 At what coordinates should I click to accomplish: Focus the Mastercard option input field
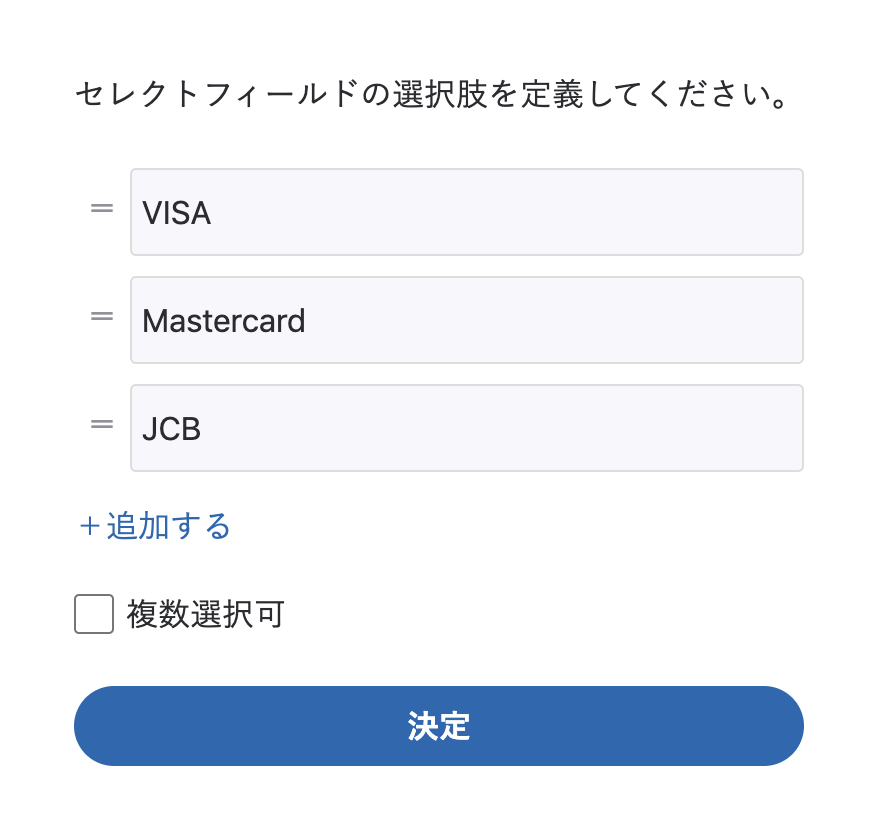pos(466,320)
